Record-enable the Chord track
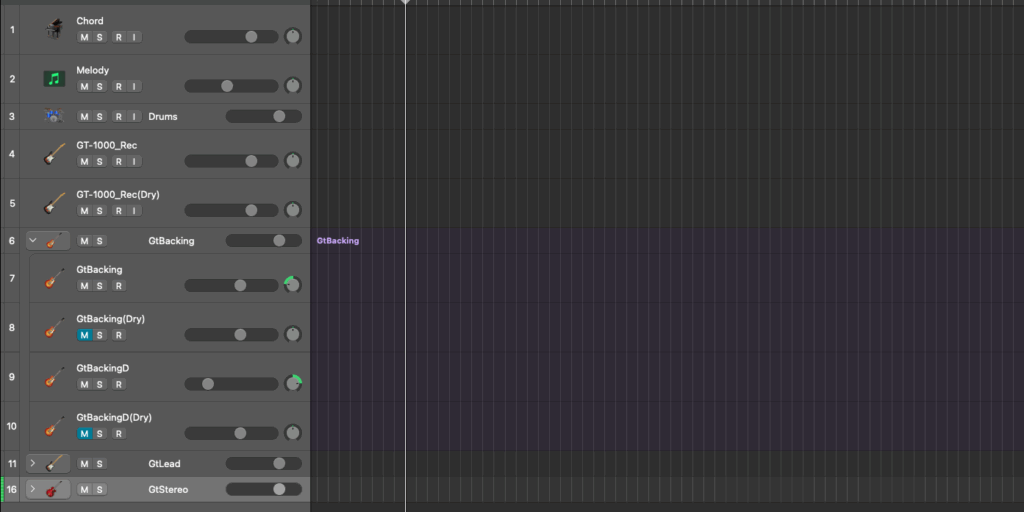Viewport: 1024px width, 512px height. (x=118, y=37)
